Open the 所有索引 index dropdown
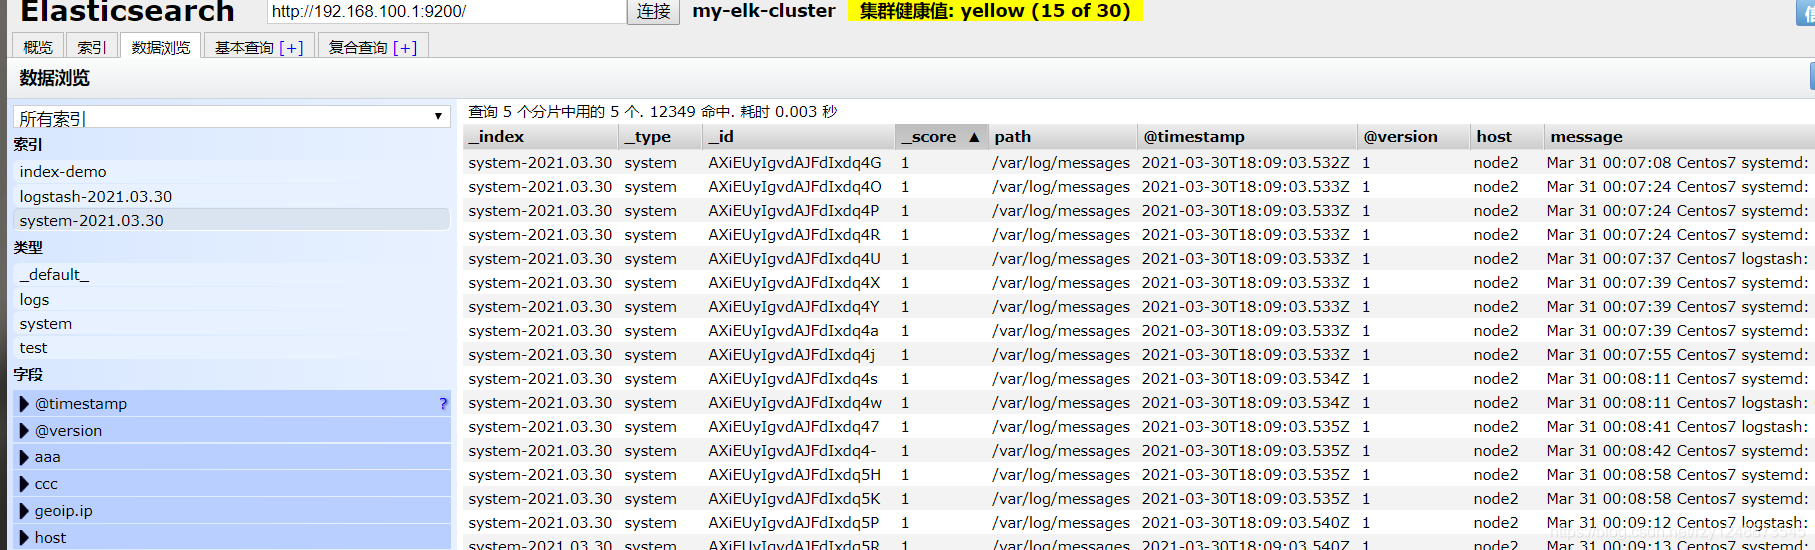 tap(231, 118)
